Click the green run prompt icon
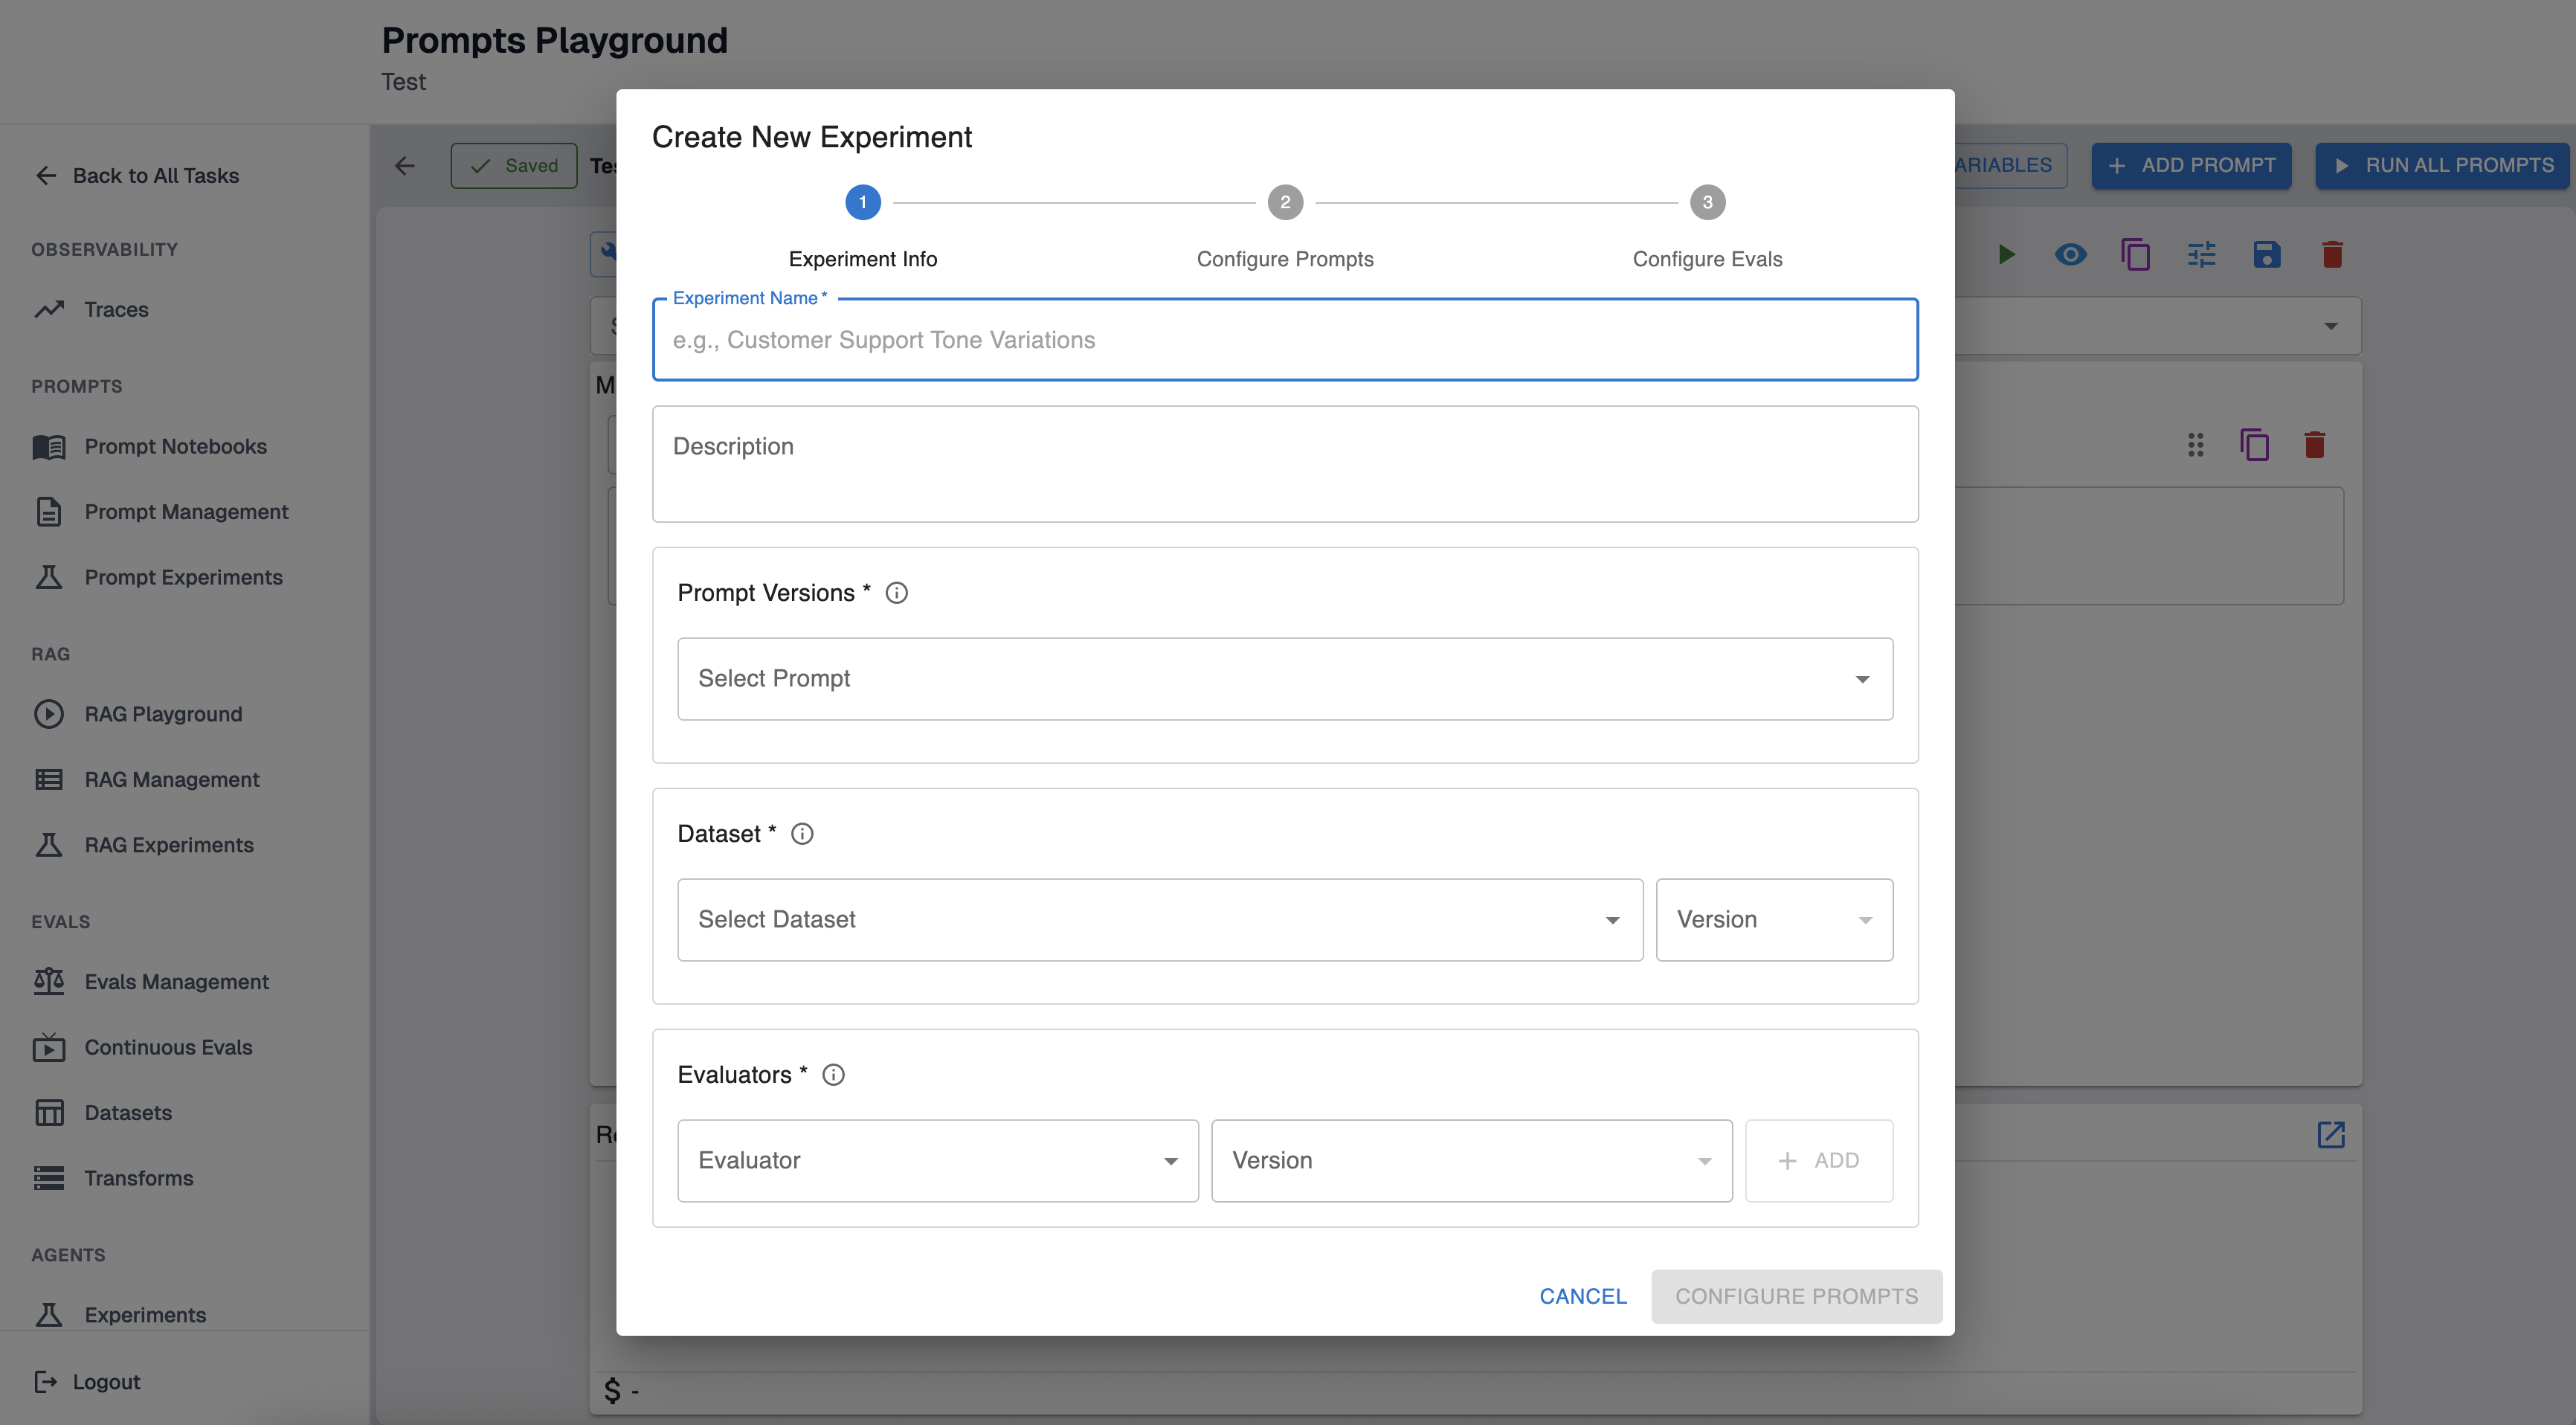This screenshot has height=1425, width=2576. [2006, 254]
